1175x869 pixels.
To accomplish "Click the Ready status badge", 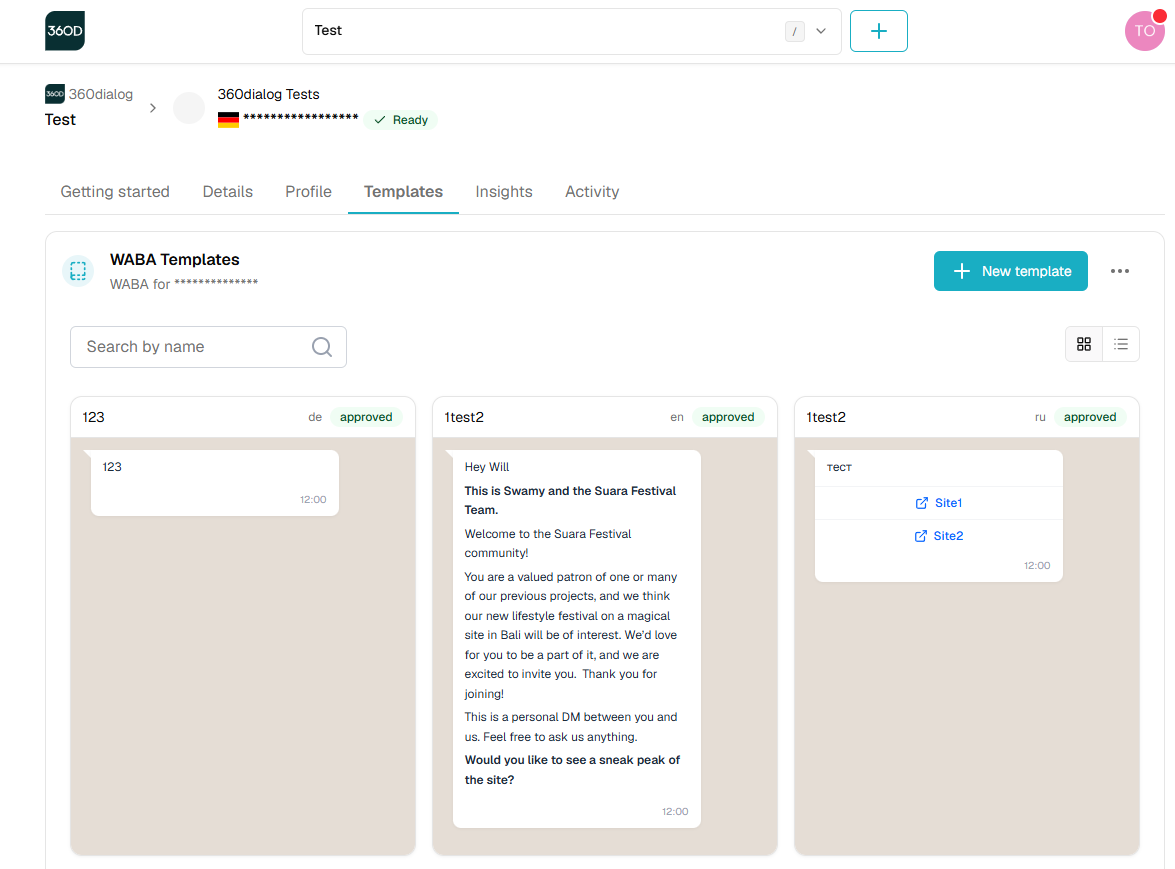I will [x=401, y=120].
